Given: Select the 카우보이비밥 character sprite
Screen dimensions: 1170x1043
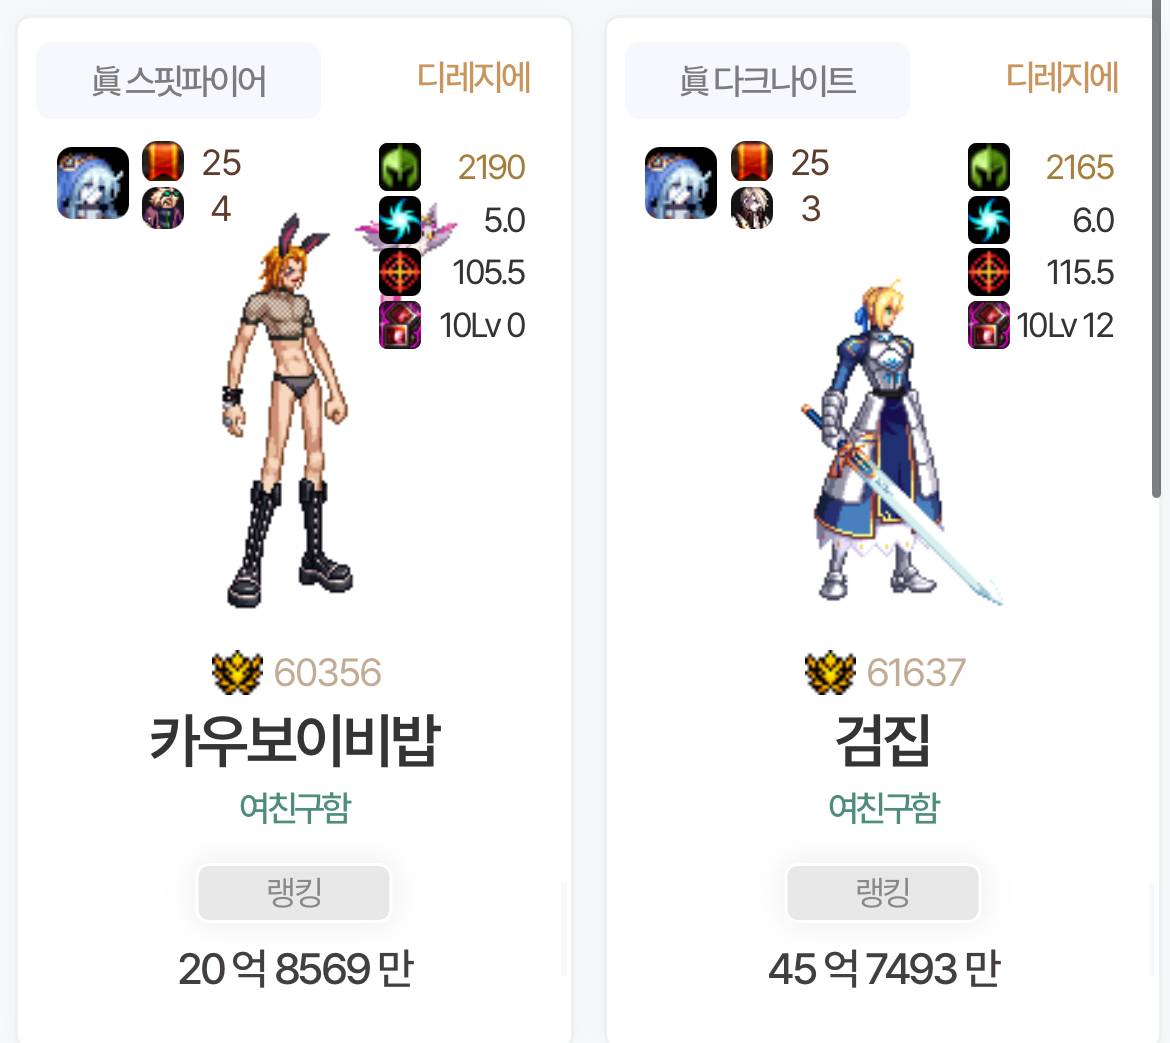Looking at the screenshot, I should click(x=287, y=410).
